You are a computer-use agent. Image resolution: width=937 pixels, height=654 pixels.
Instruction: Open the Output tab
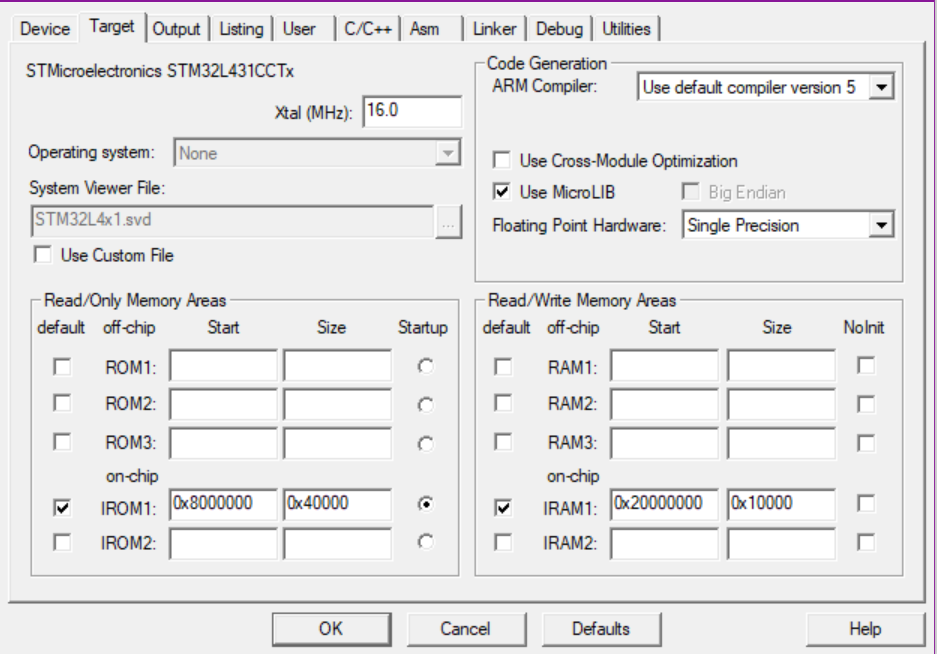176,29
